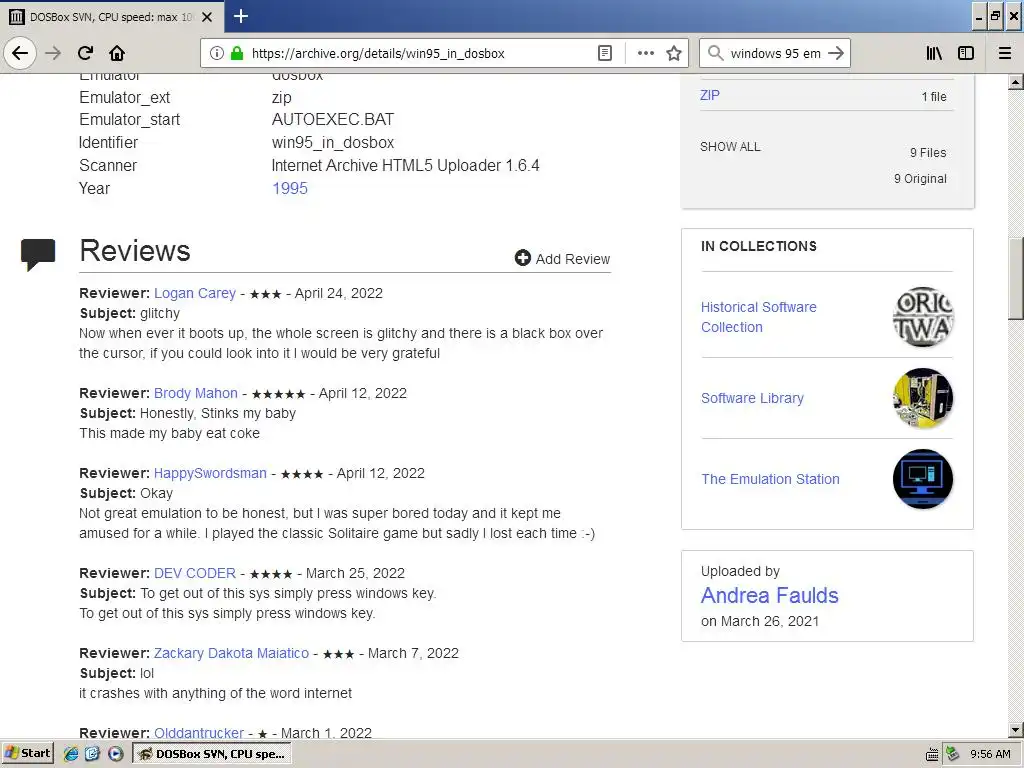Screen dimensions: 1024x768
Task: Open reviewer HappySwordsman's profile
Action: 210,473
